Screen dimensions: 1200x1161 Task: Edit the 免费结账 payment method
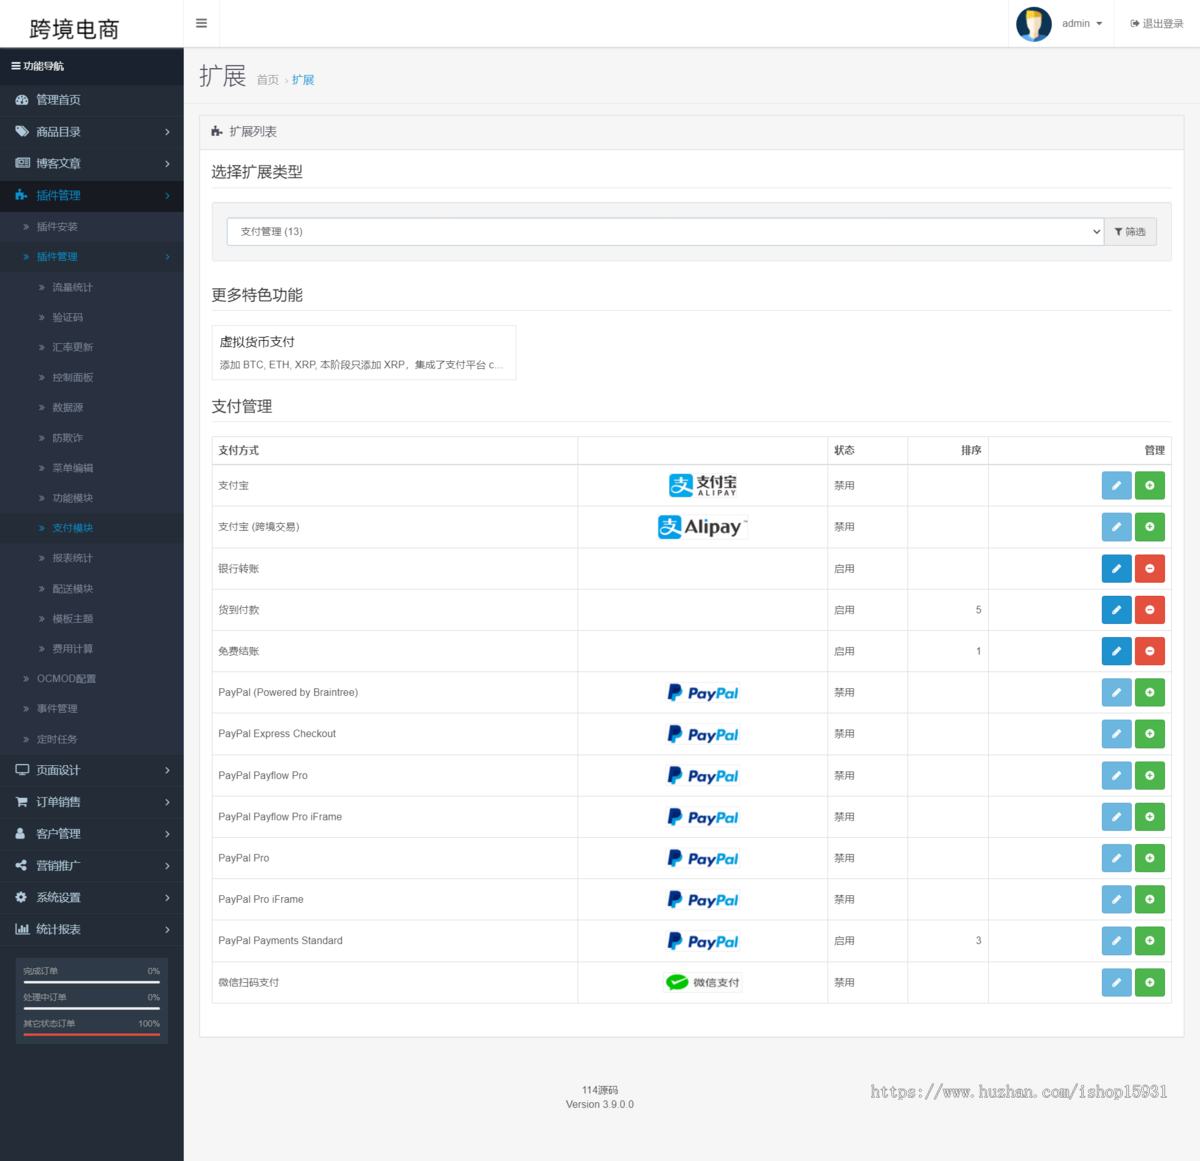[x=1116, y=651]
